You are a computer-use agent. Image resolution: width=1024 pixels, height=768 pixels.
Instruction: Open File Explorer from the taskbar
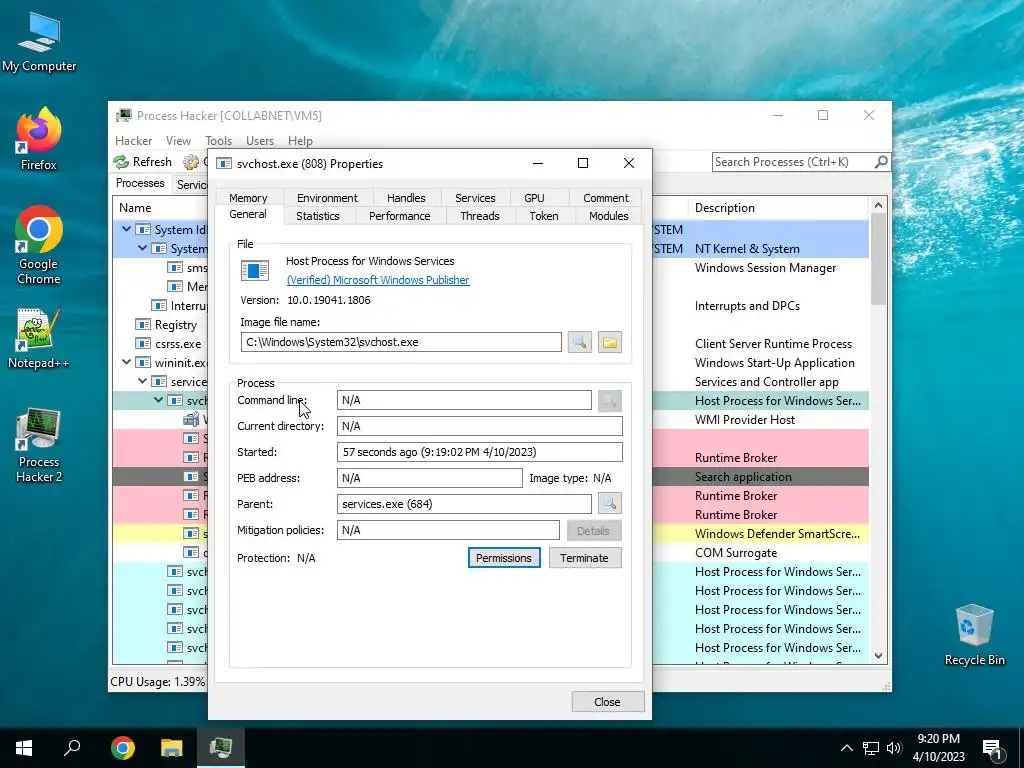(x=172, y=748)
